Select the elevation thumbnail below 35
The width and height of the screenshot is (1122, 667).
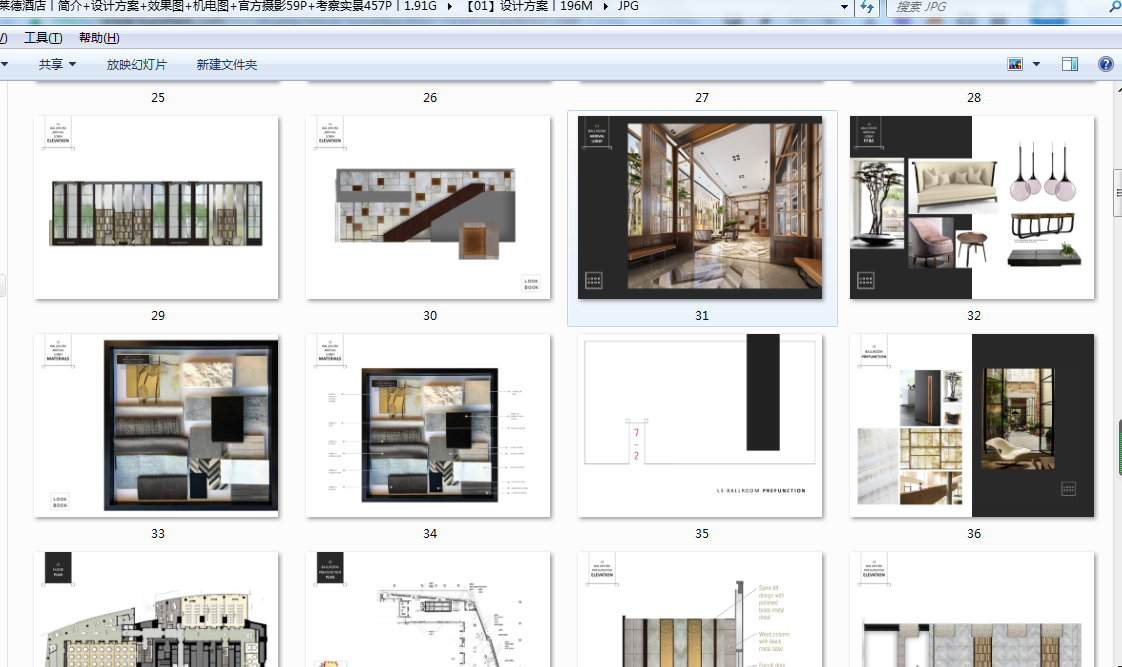(700, 609)
